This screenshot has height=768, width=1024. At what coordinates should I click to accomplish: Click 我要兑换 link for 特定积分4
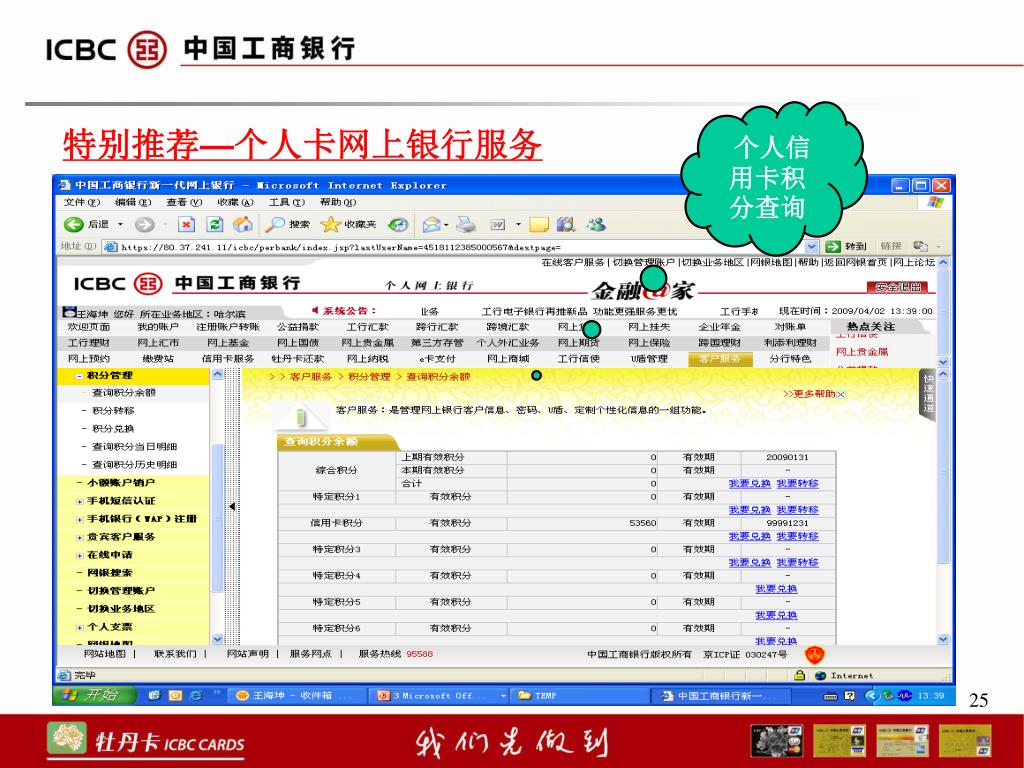776,589
